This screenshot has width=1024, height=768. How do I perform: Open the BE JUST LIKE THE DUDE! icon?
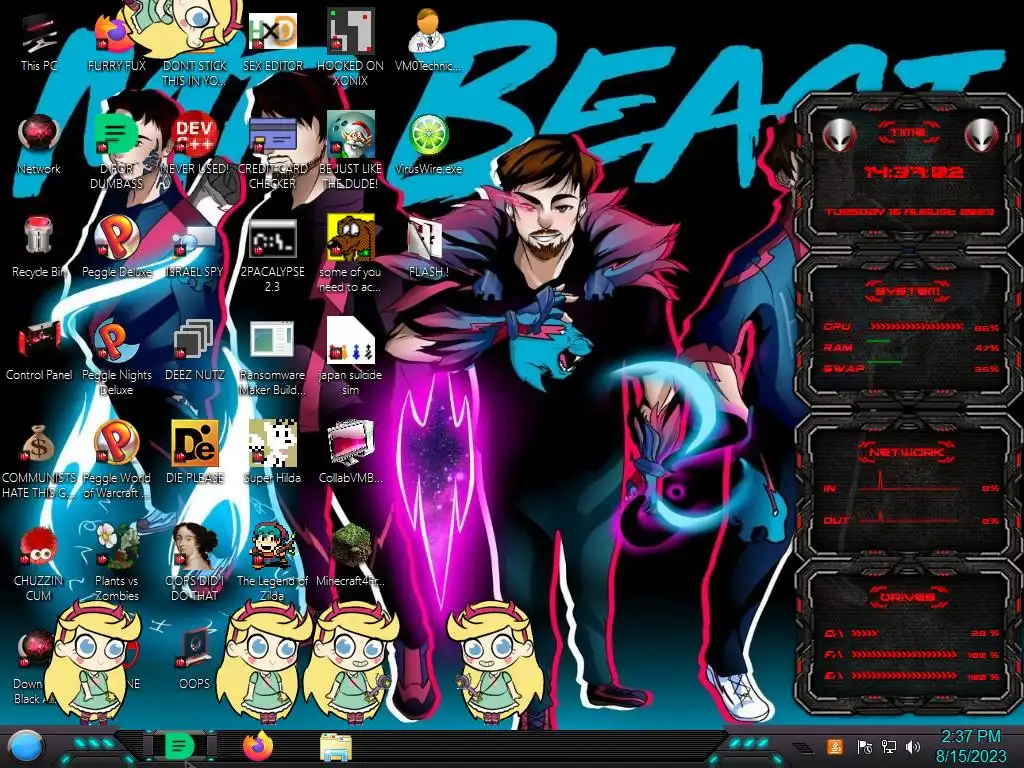coord(350,152)
